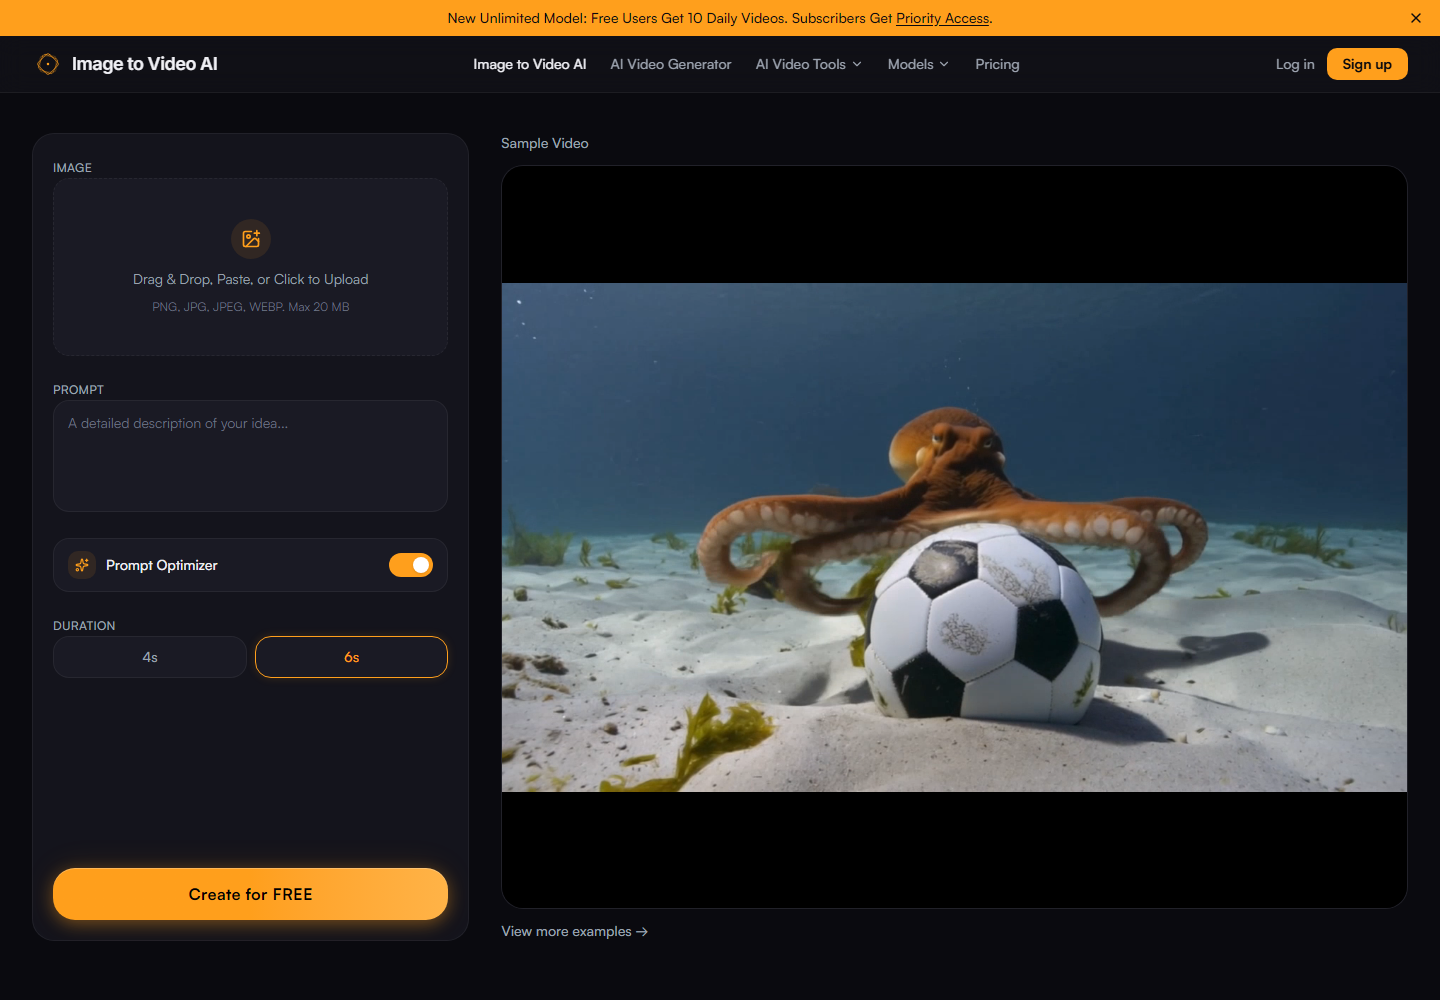Close the top announcement banner

tap(1416, 18)
